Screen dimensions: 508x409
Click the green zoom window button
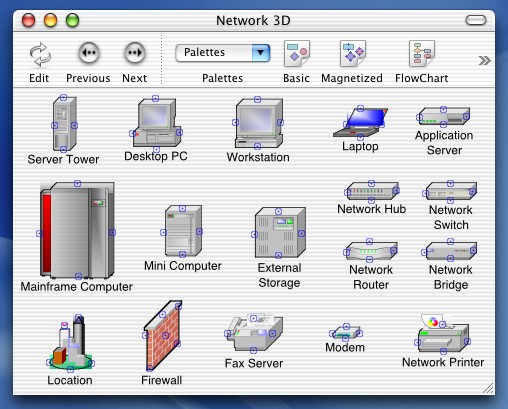coord(72,20)
